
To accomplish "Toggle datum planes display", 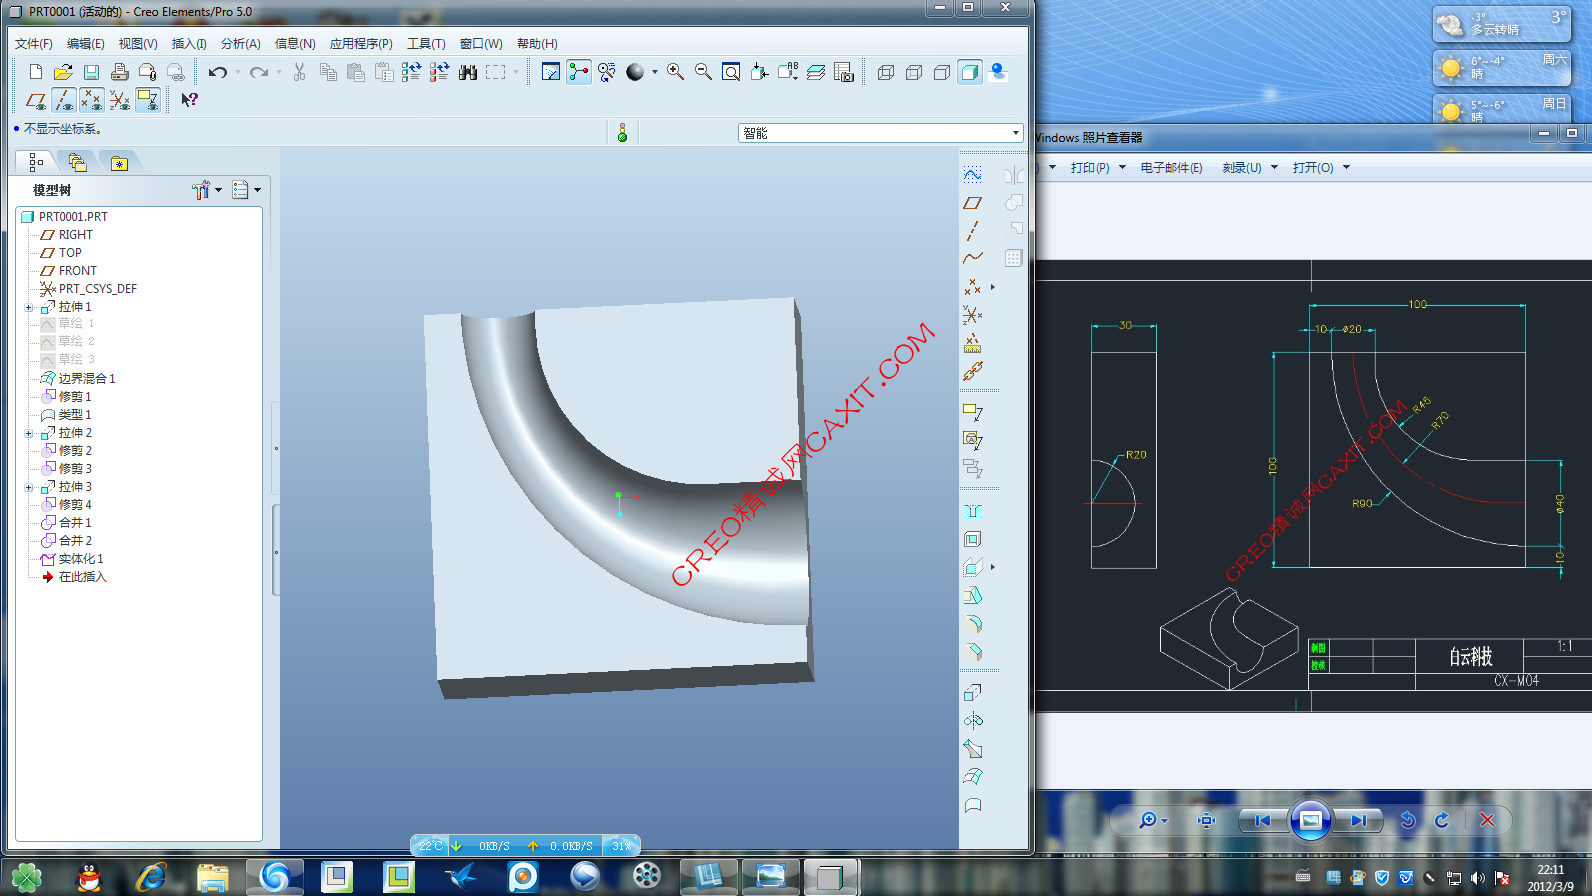I will tap(36, 100).
